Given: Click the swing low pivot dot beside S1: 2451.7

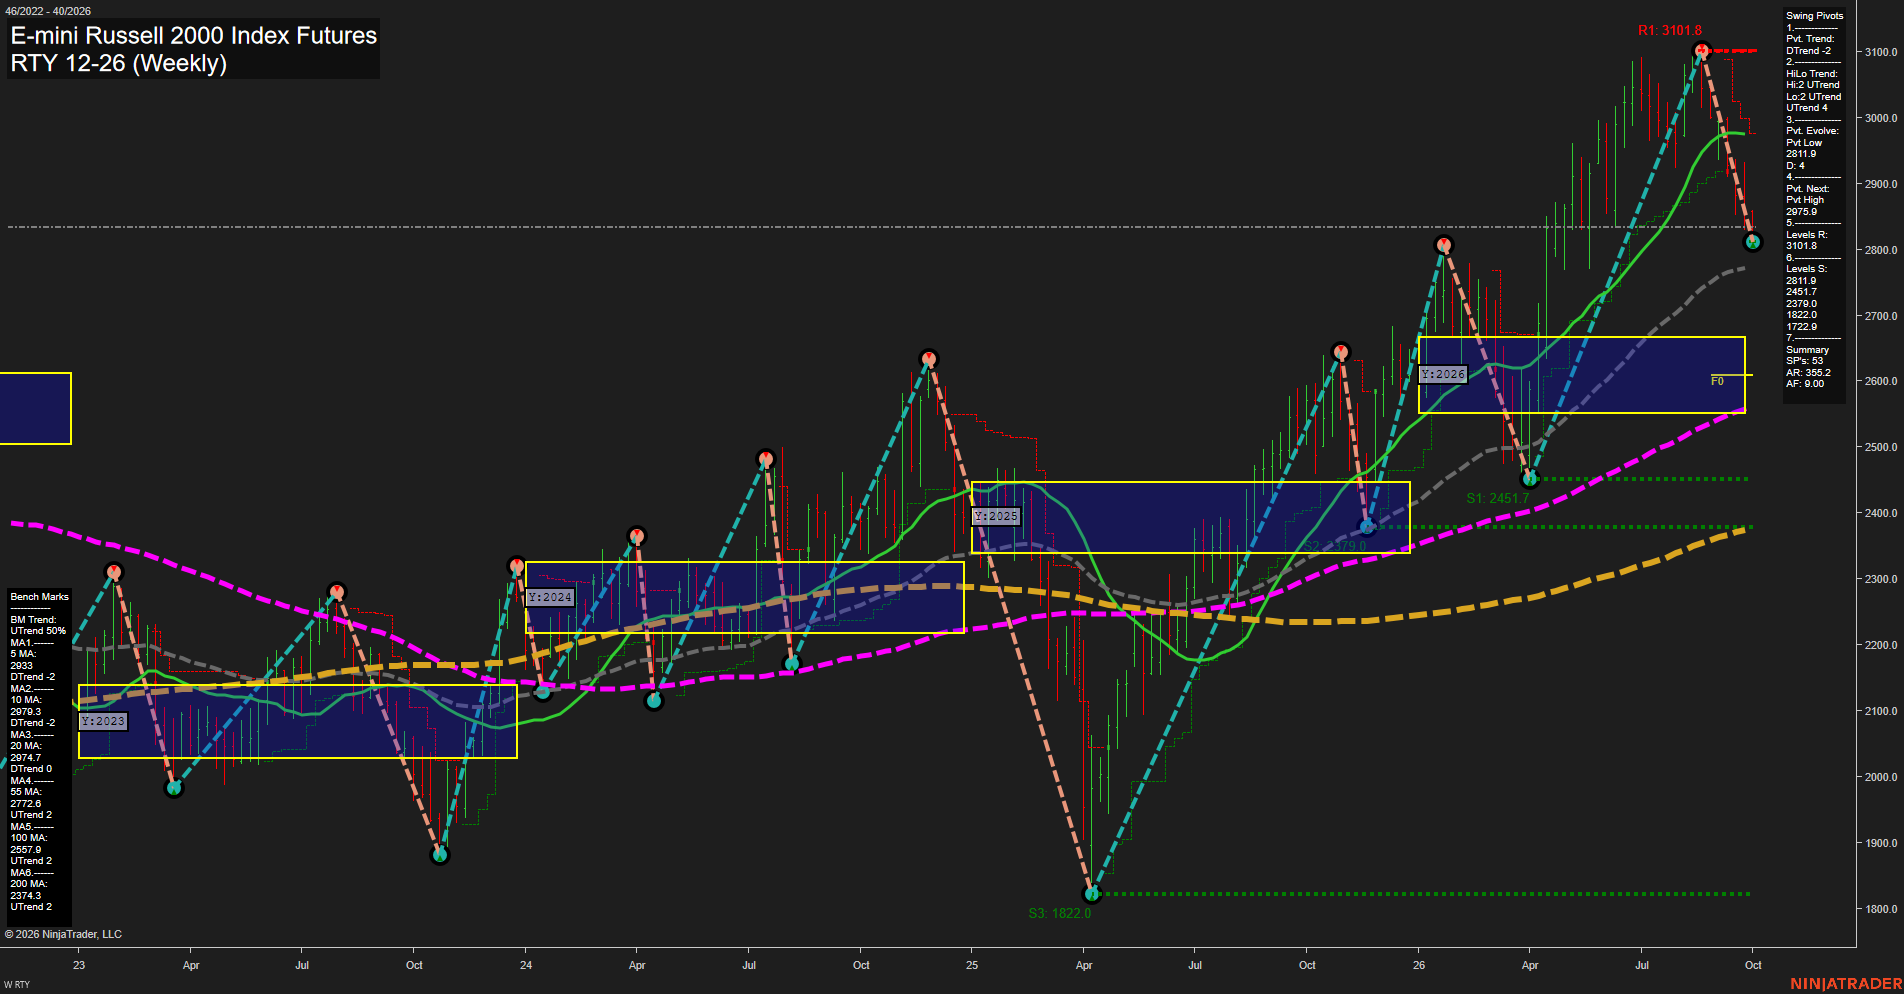Looking at the screenshot, I should point(1529,479).
